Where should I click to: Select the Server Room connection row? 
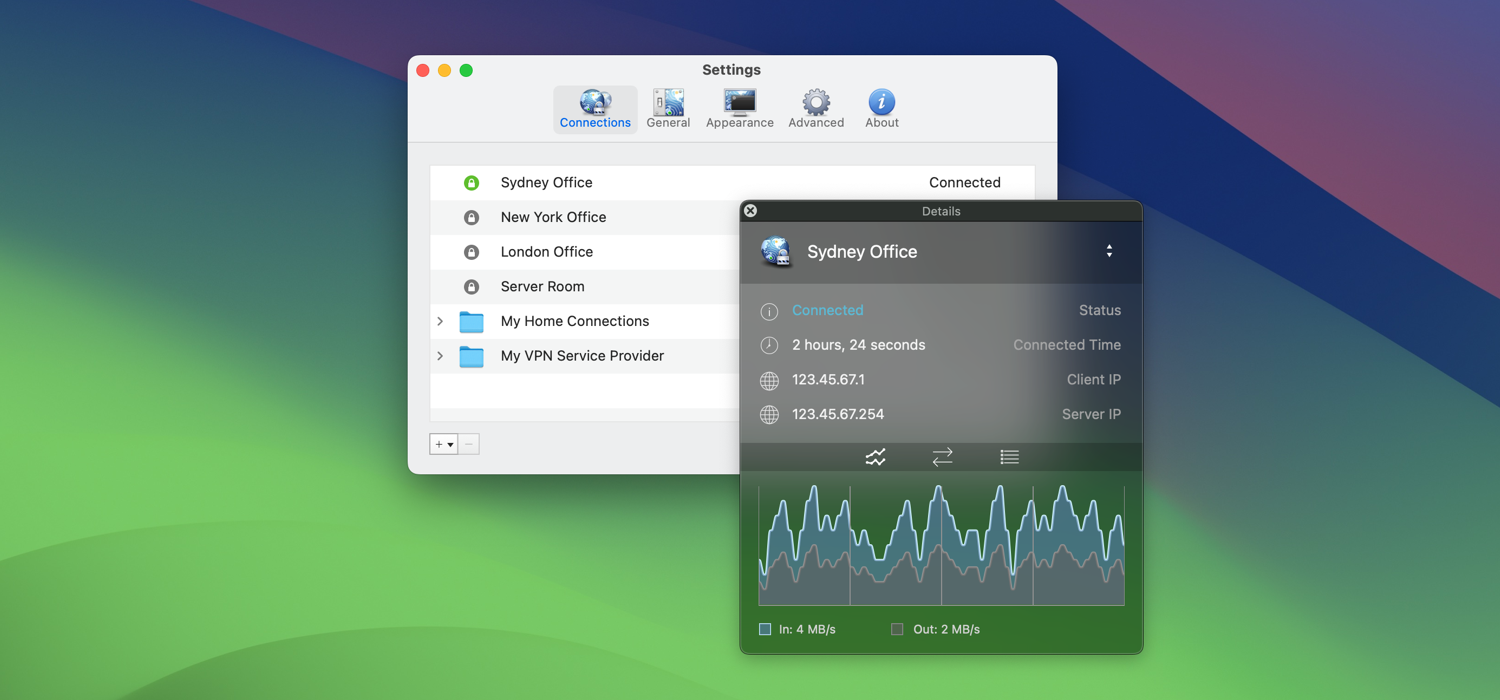tap(585, 287)
